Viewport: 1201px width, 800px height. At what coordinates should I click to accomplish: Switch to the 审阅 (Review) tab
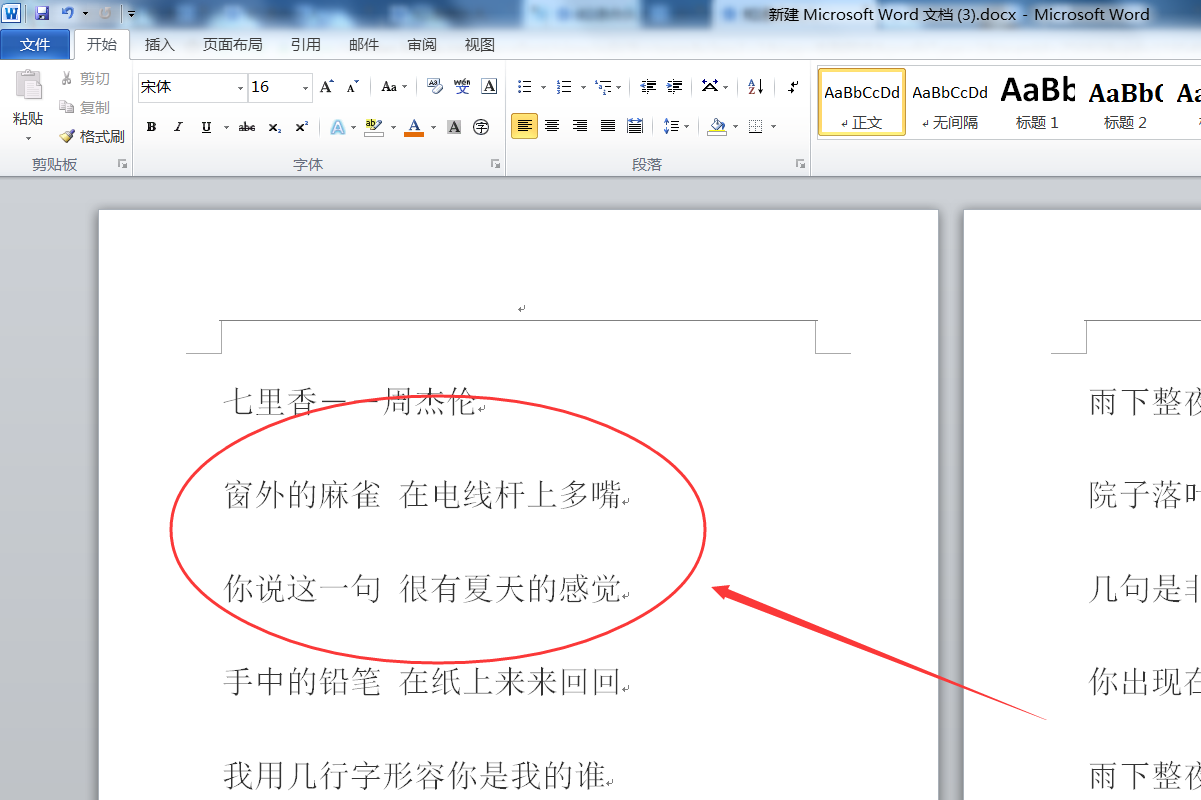(421, 45)
